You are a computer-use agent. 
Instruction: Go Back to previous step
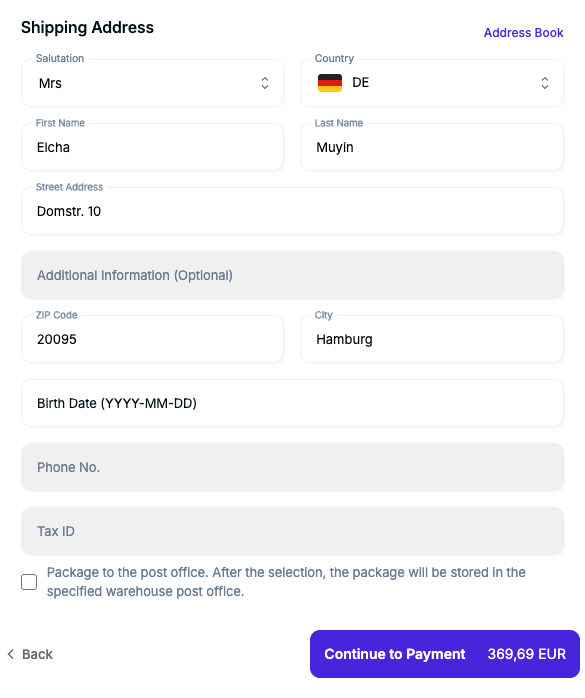tap(30, 654)
